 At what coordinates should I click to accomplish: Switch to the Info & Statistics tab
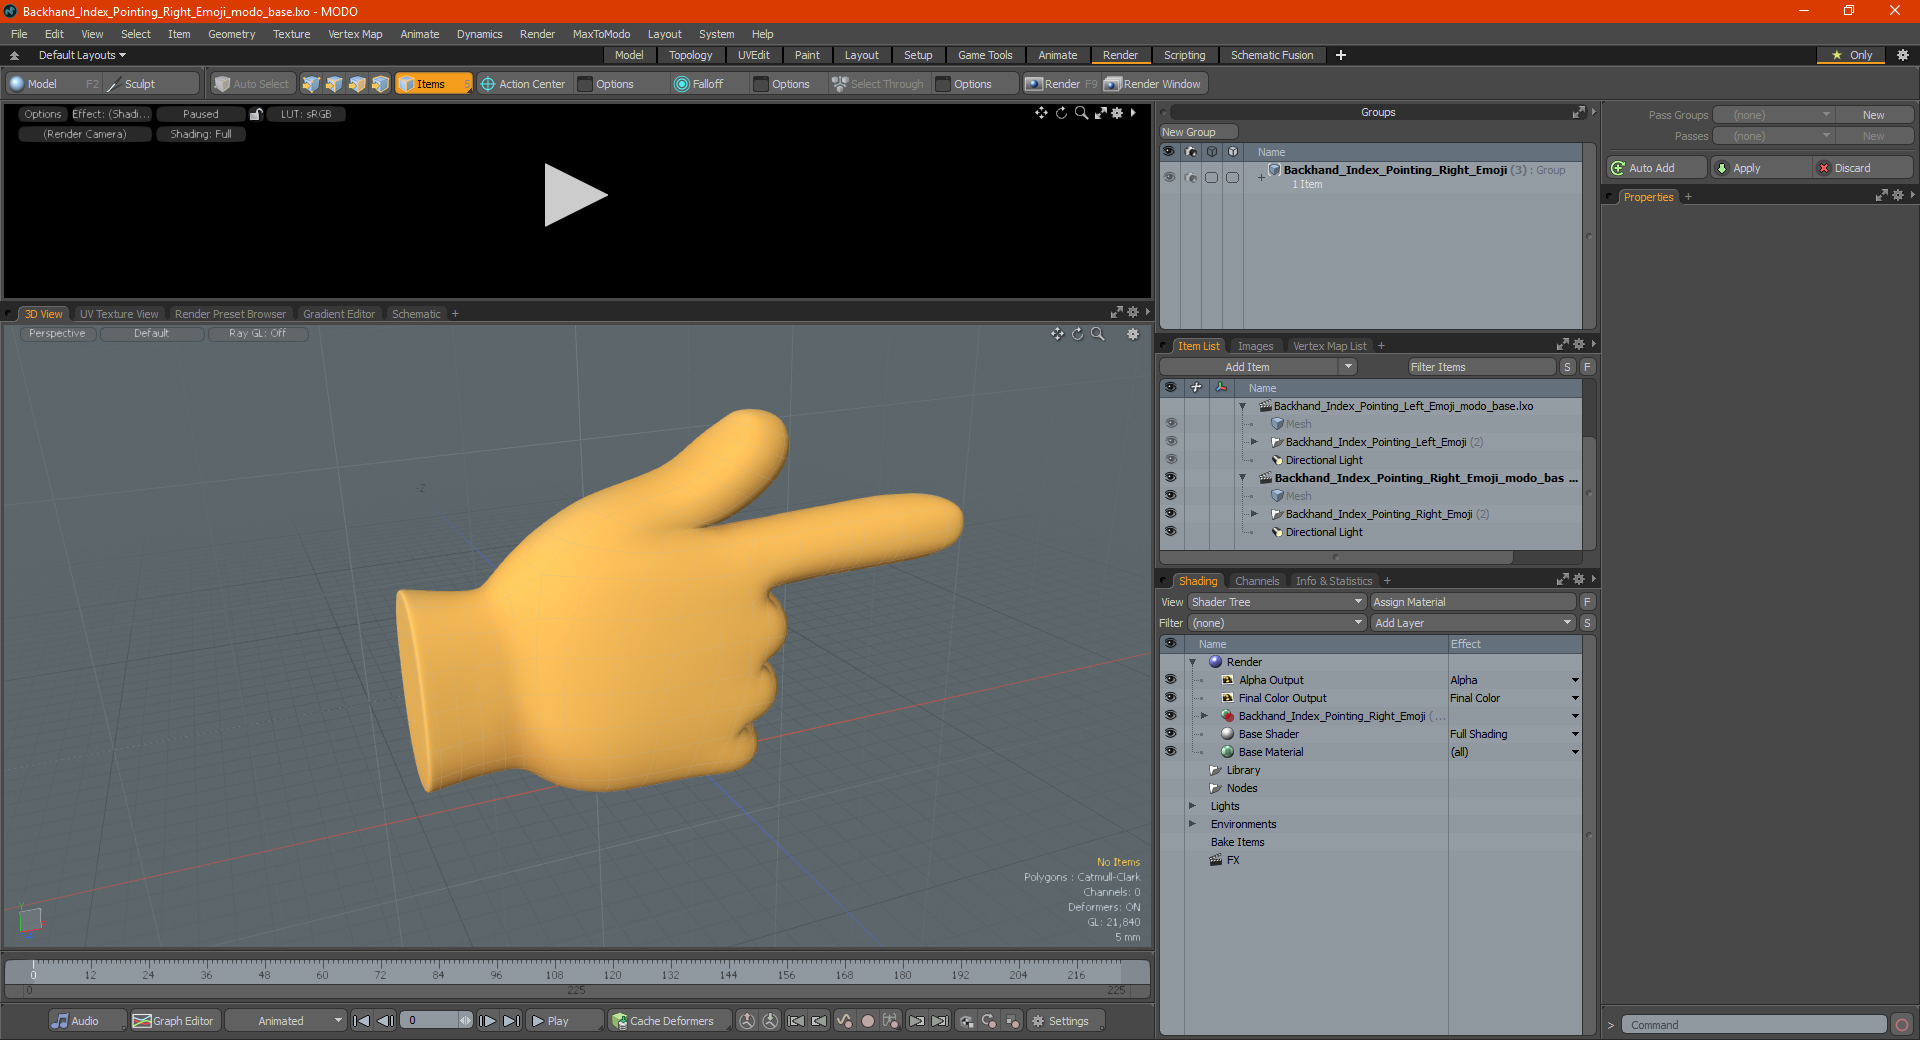point(1334,581)
